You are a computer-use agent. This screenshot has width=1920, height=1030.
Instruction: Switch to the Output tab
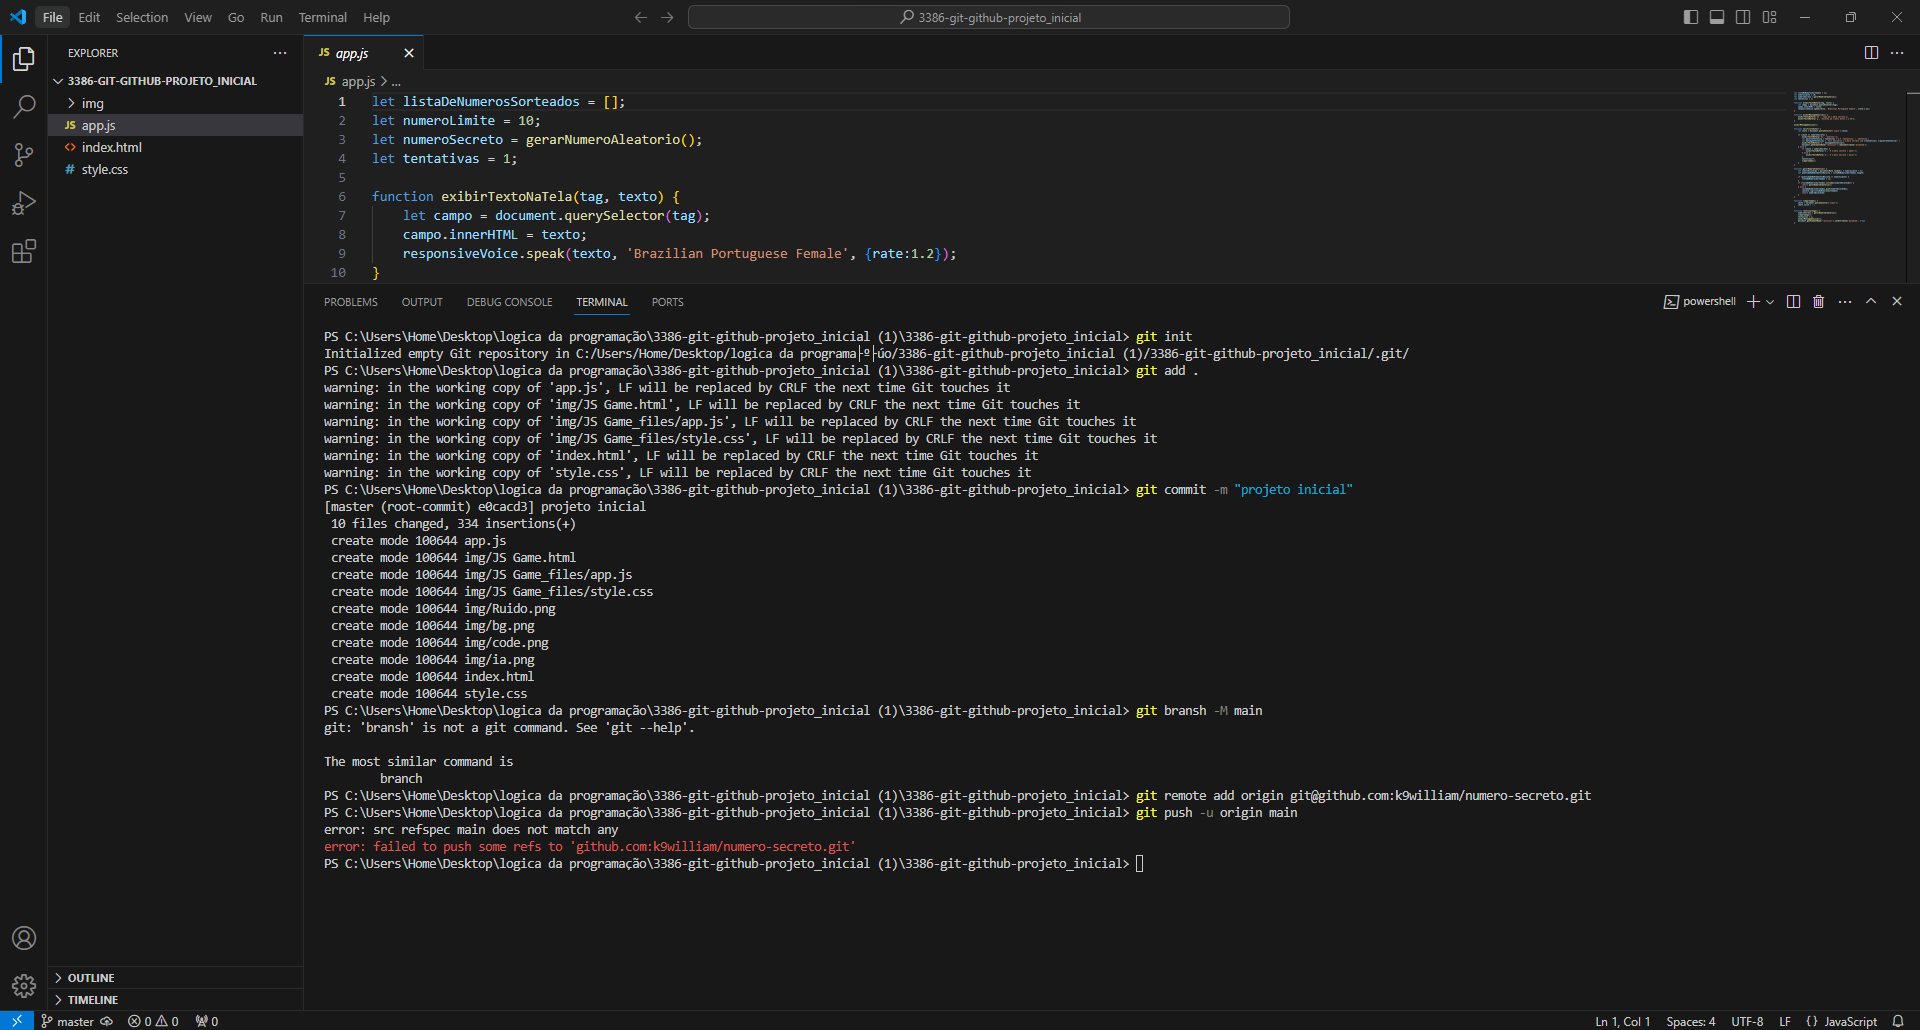click(x=422, y=302)
